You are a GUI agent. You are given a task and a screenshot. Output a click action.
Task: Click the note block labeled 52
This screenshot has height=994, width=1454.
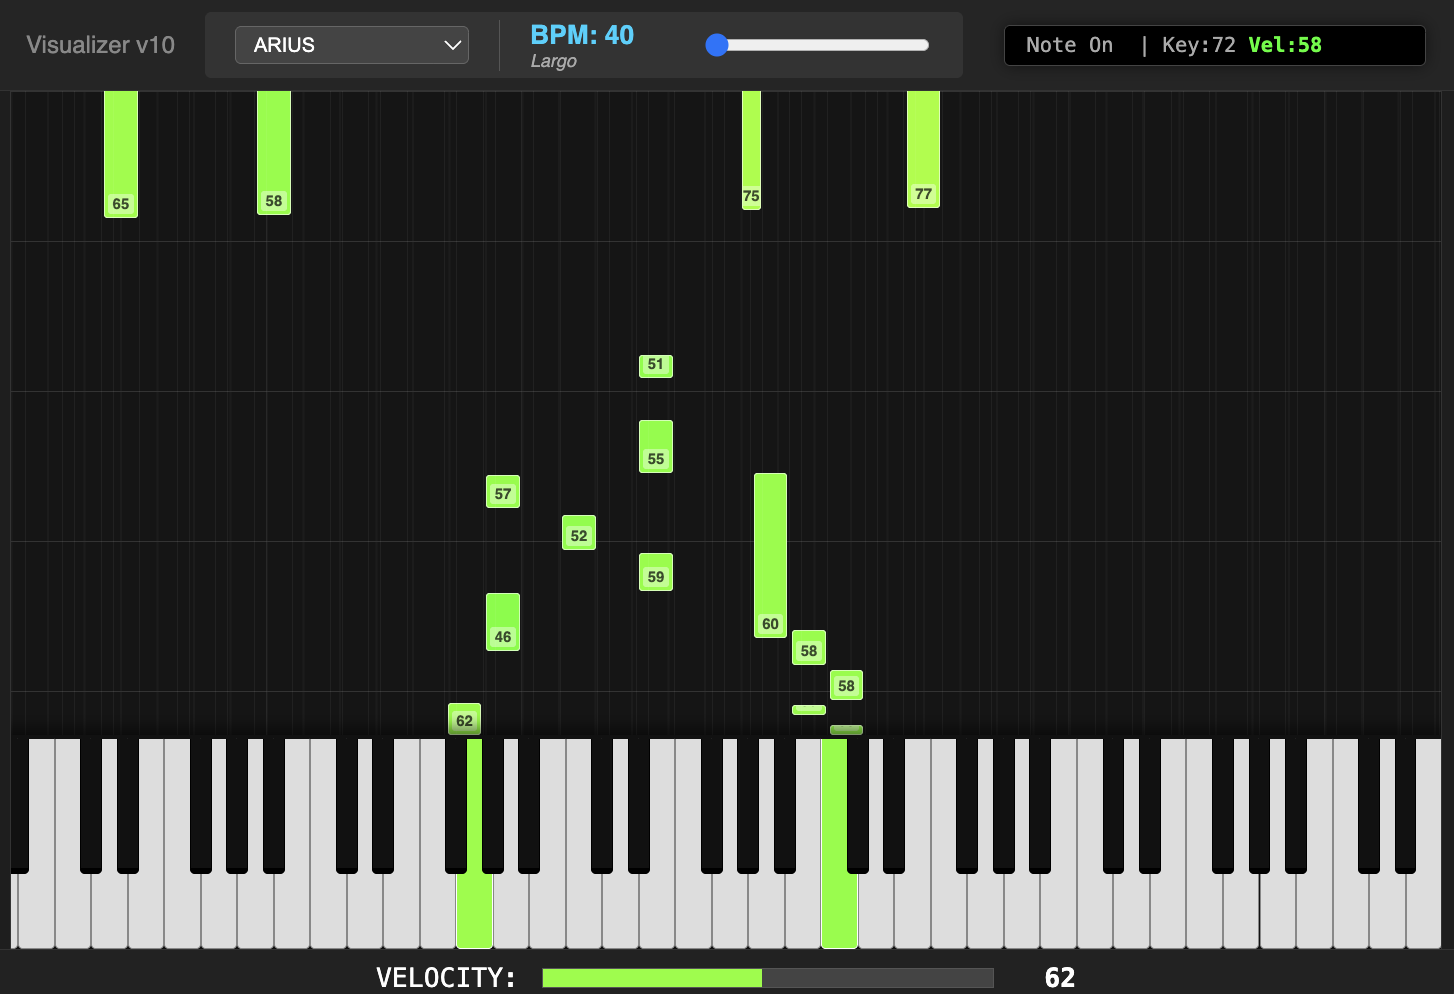click(579, 533)
